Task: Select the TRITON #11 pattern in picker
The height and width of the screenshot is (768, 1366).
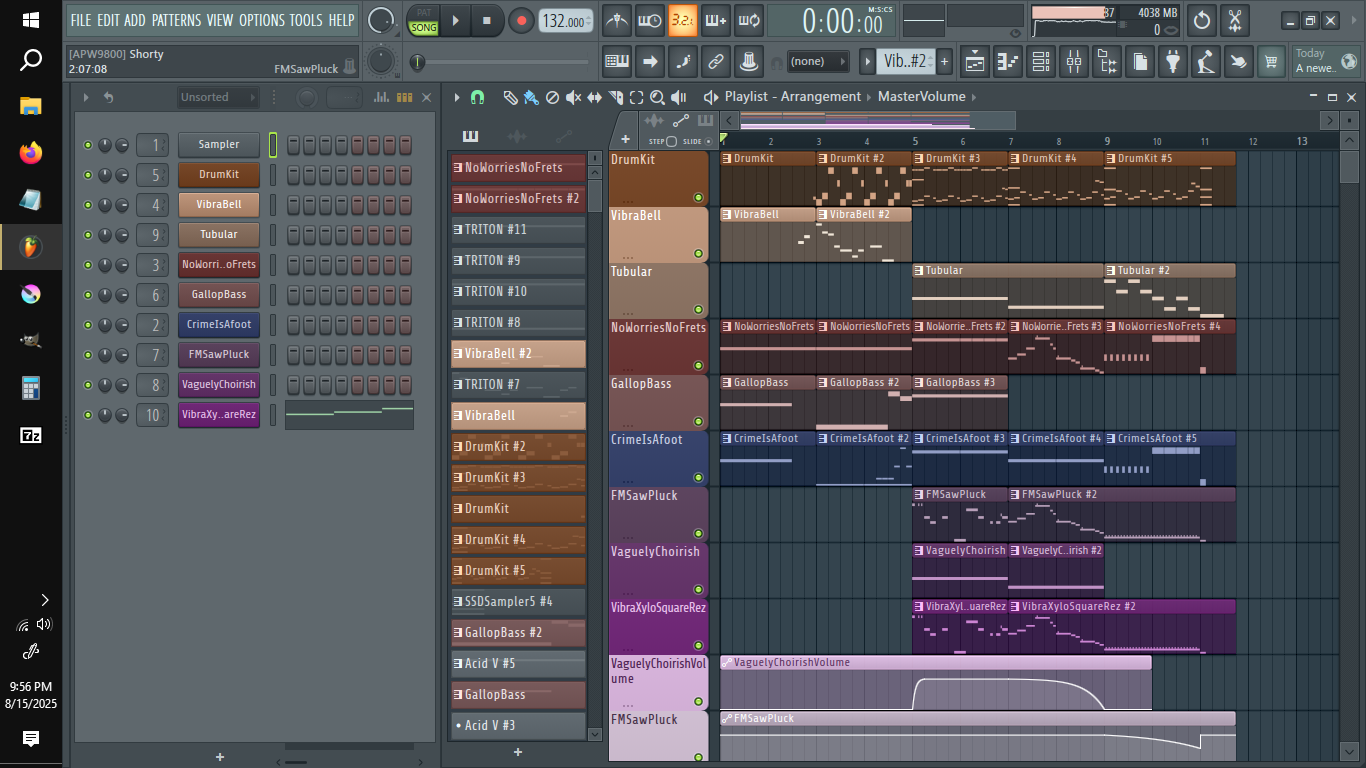Action: click(x=518, y=230)
